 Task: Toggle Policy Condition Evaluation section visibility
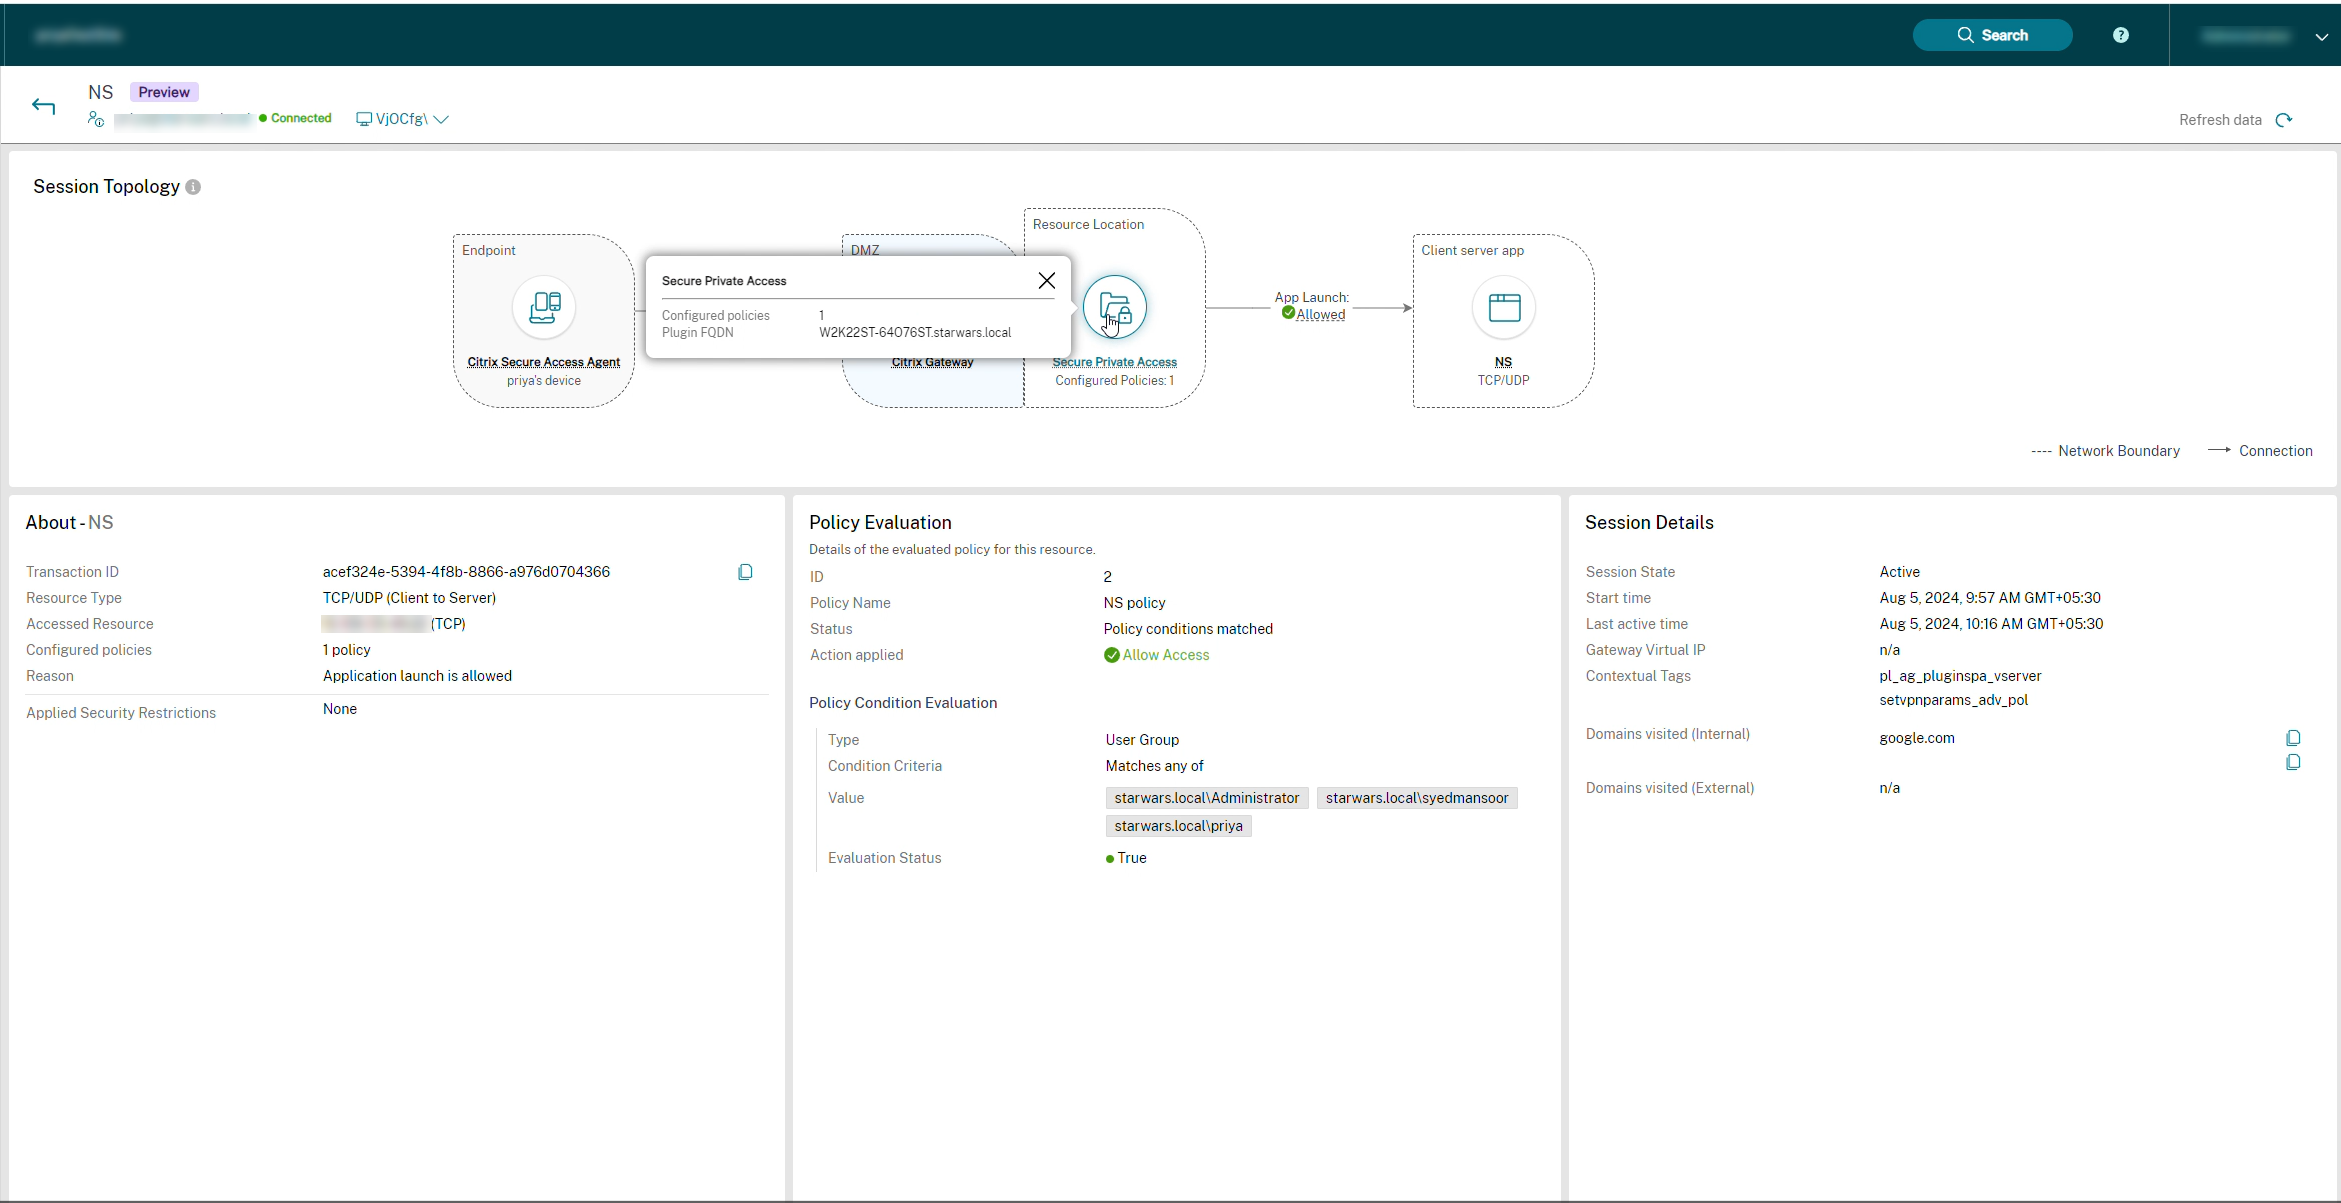point(904,701)
